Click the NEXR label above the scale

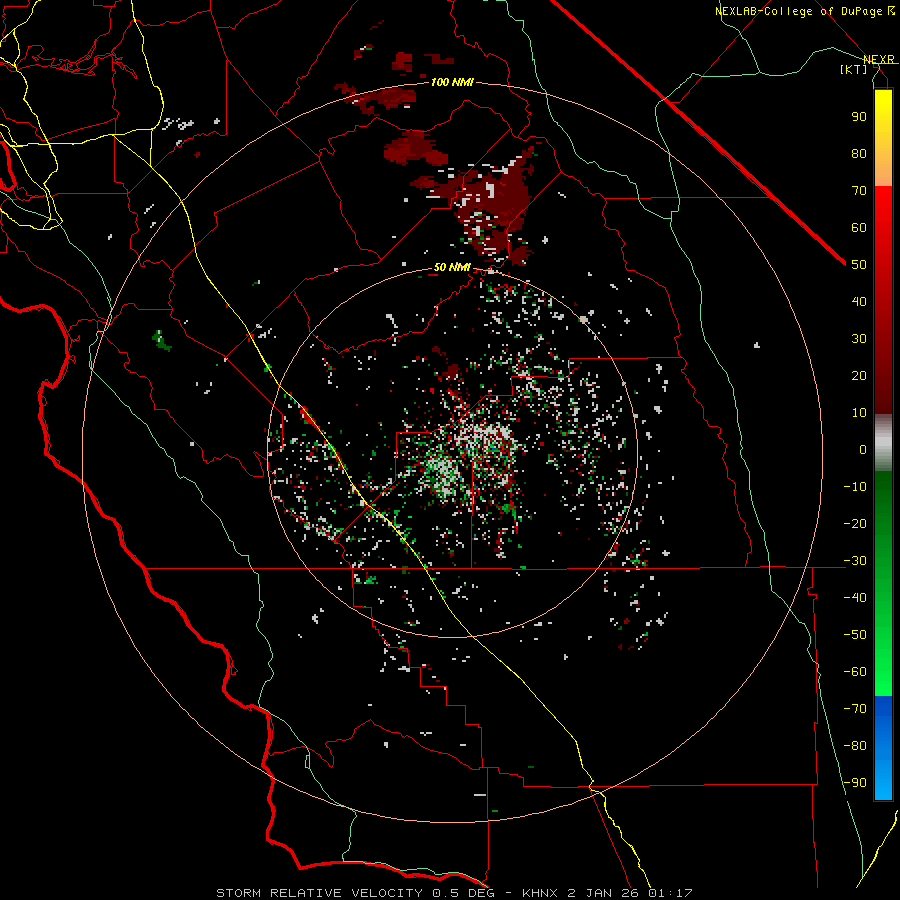[879, 60]
